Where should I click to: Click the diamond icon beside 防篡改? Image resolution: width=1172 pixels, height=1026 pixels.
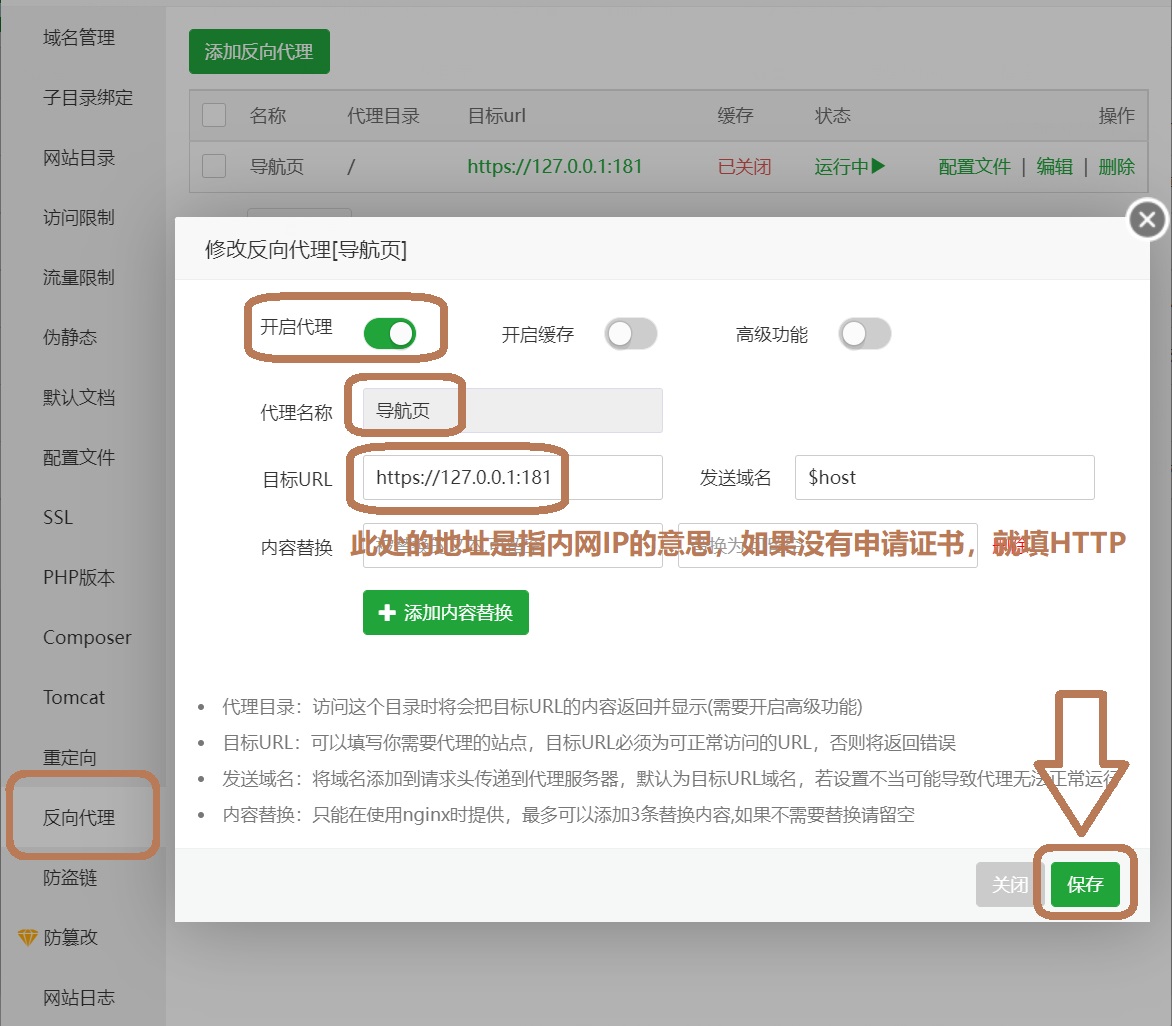pos(27,937)
